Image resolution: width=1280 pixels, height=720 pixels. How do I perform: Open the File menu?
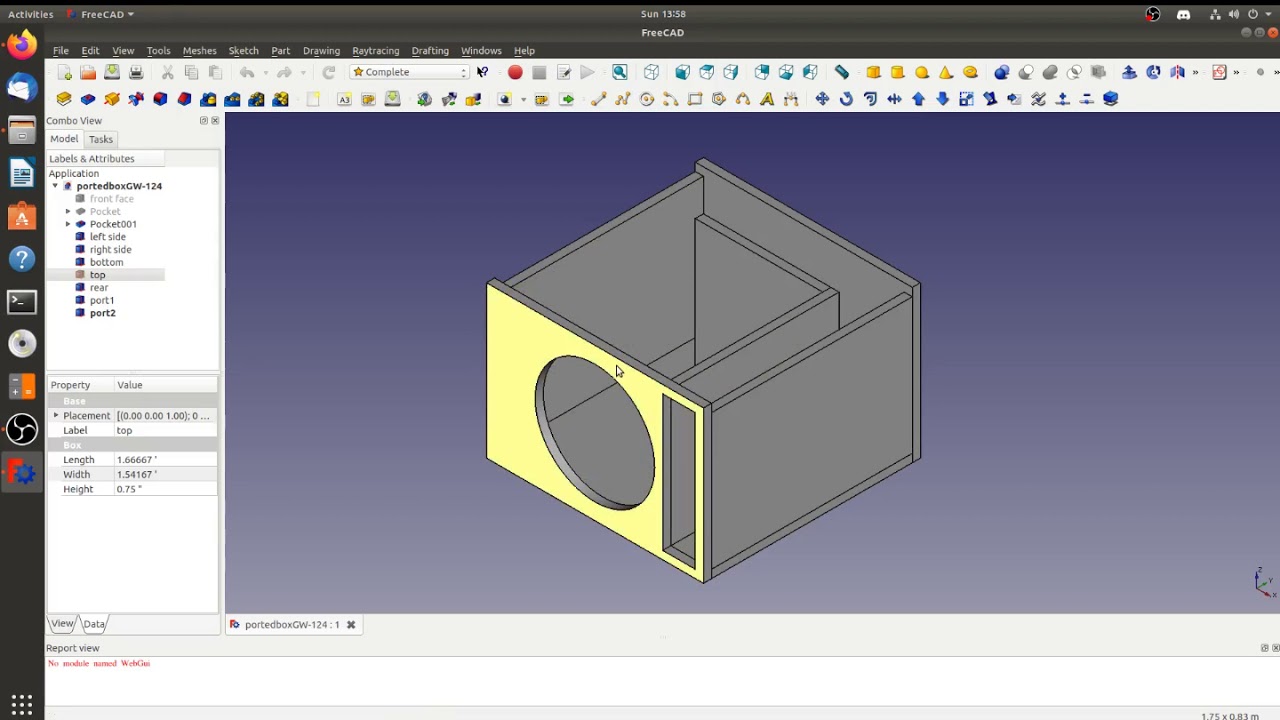61,50
